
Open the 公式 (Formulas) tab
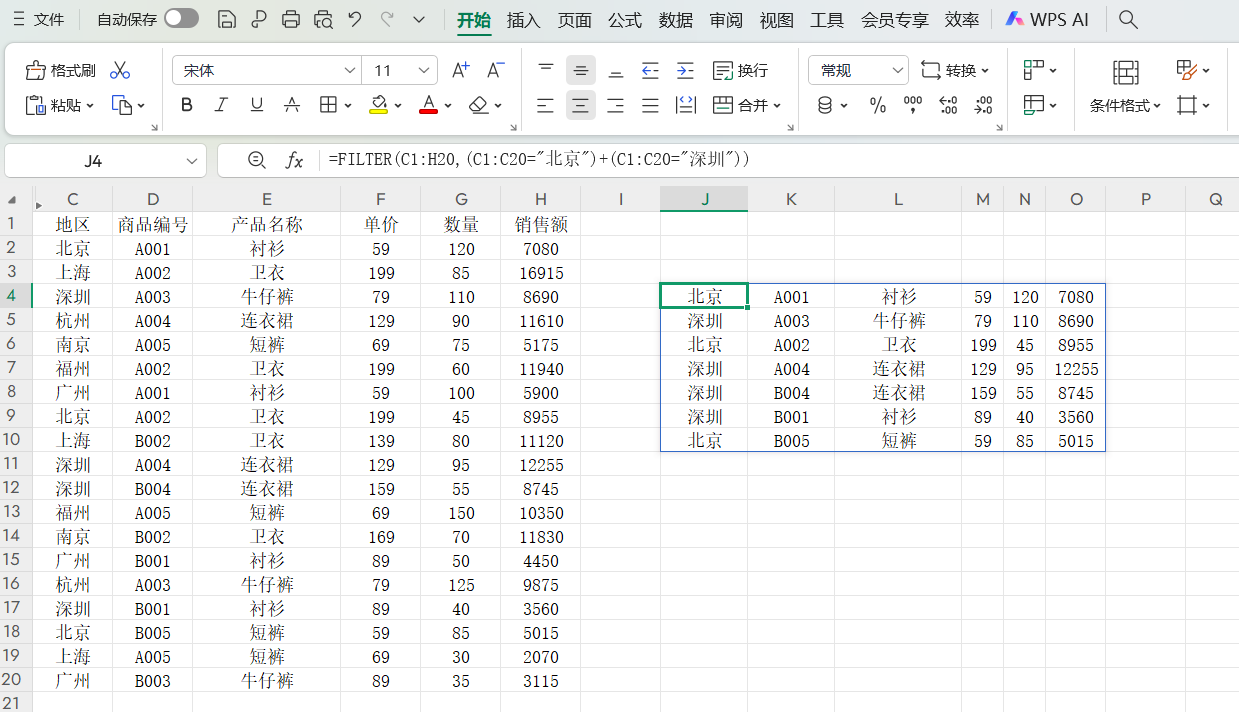pyautogui.click(x=625, y=20)
